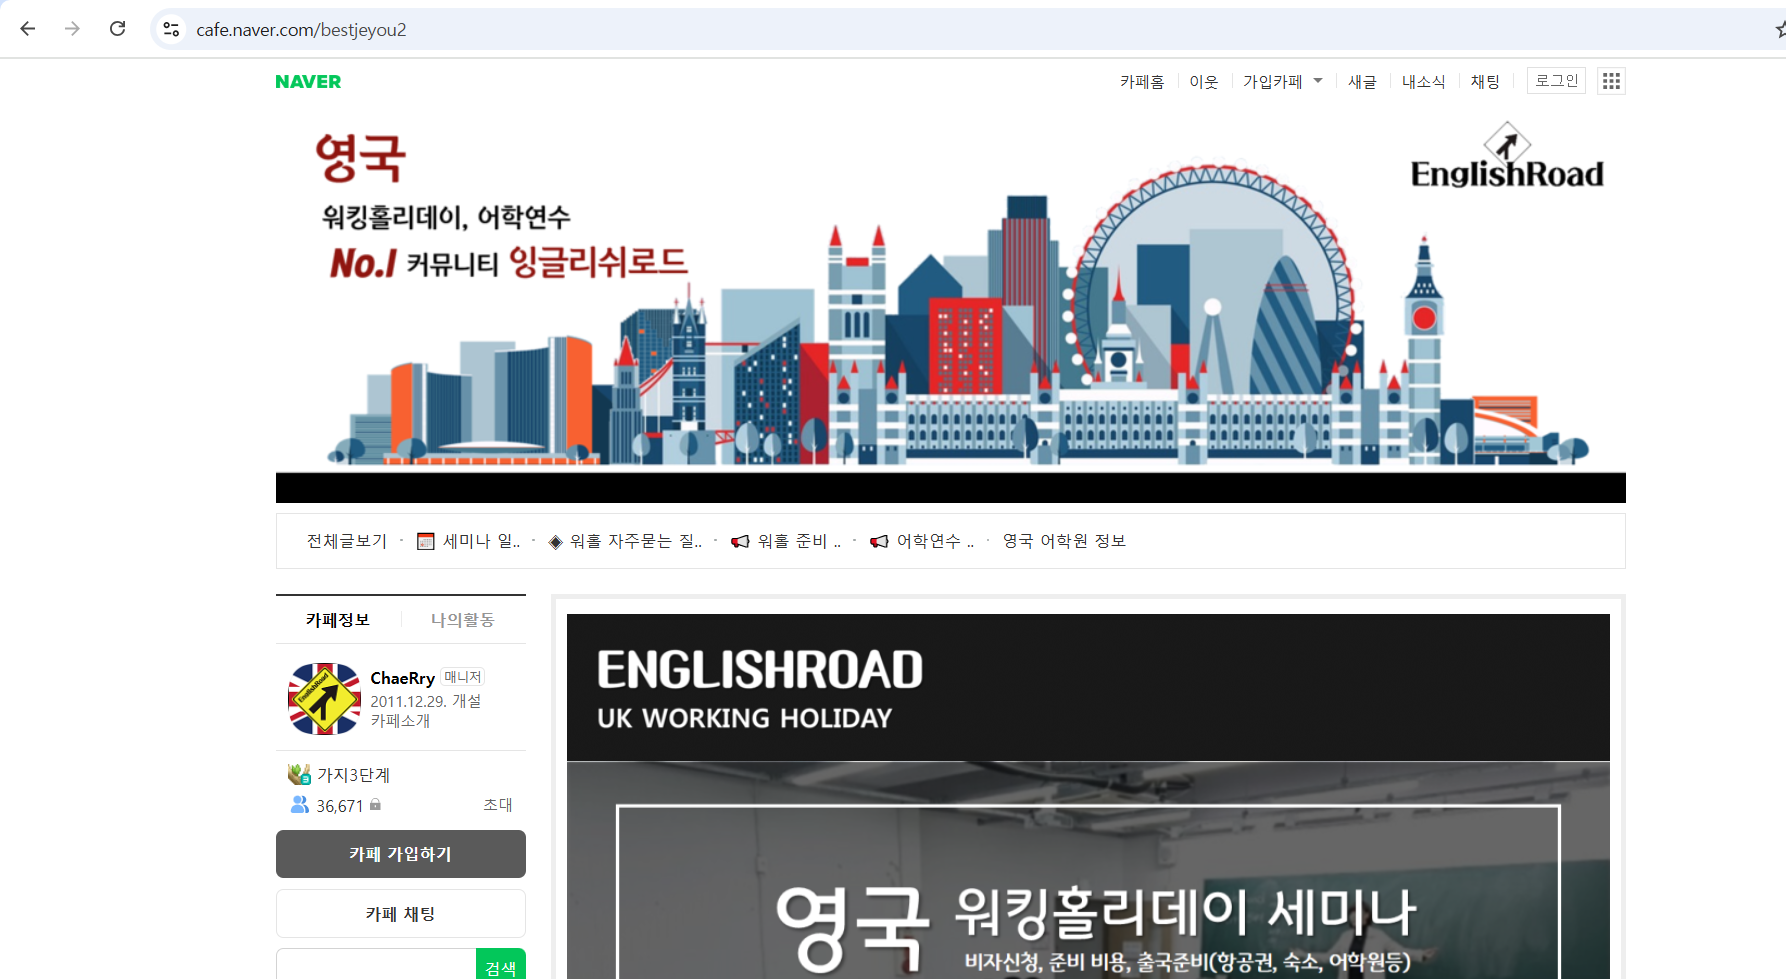
Task: Click the blue members icon beside 36,671
Action: click(300, 806)
